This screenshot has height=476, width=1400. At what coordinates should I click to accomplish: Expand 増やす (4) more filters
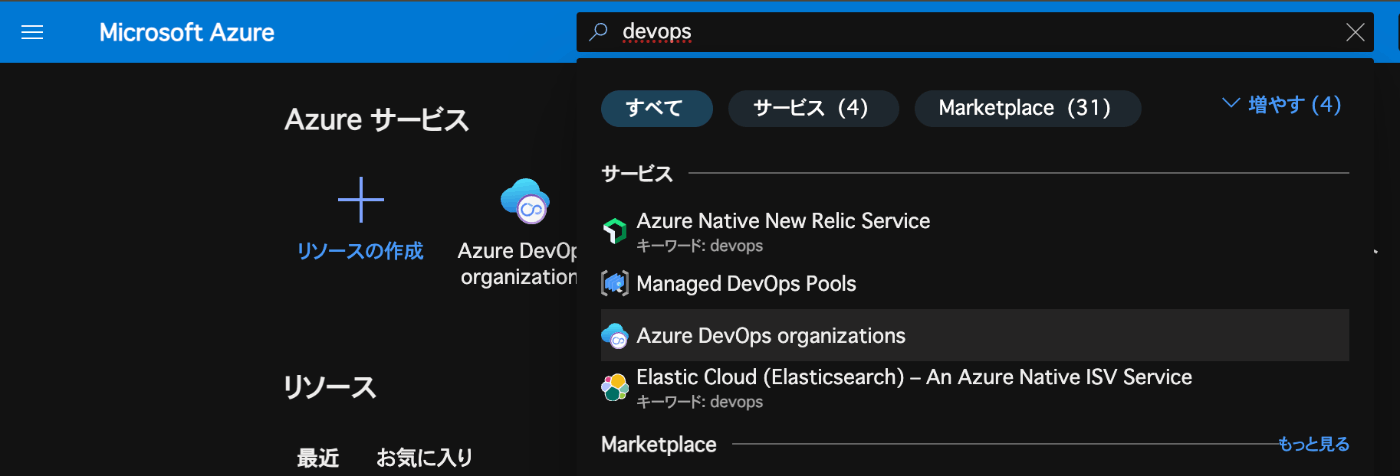pos(1282,104)
